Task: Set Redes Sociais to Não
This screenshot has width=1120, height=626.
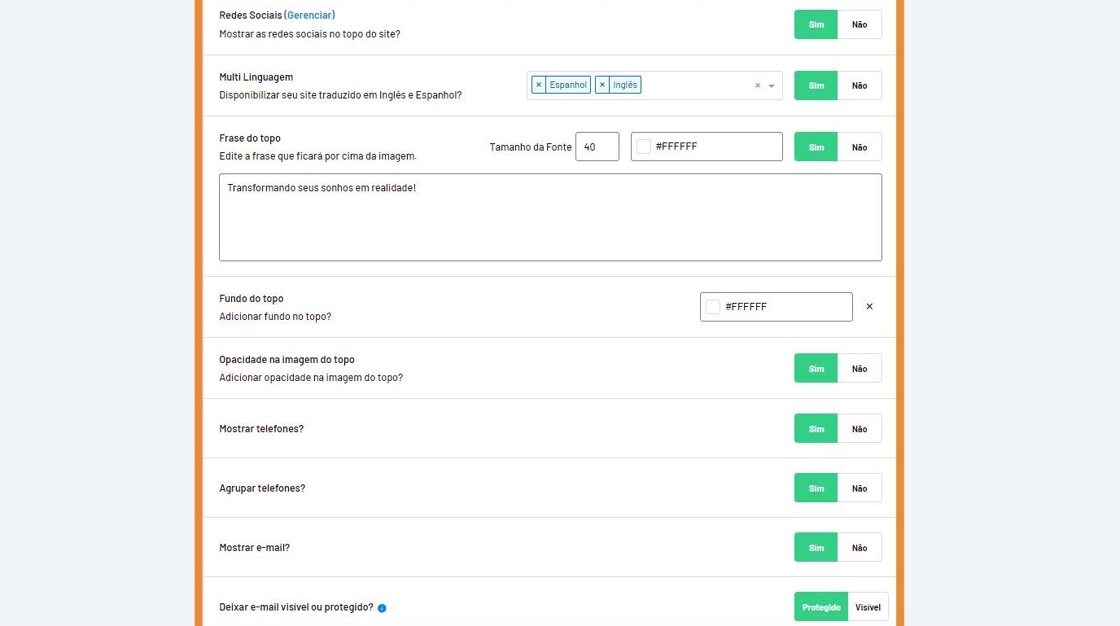Action: pyautogui.click(x=859, y=25)
